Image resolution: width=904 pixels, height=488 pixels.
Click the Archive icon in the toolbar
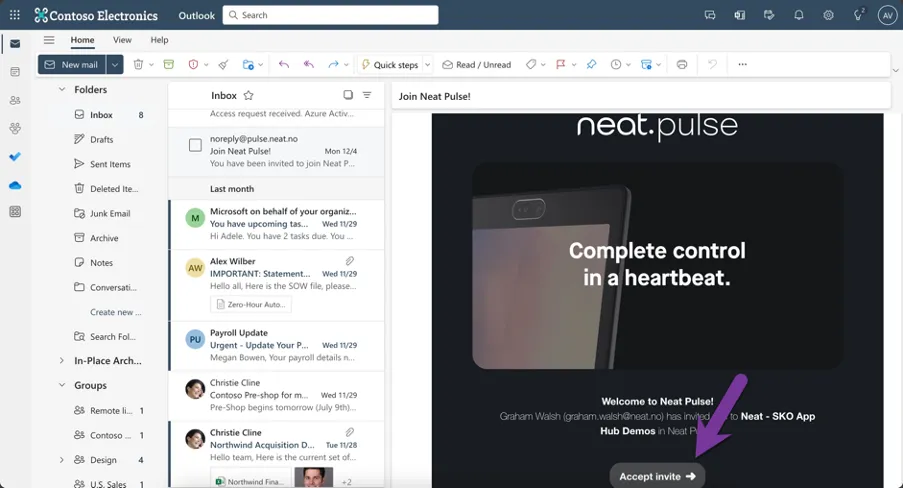pyautogui.click(x=168, y=65)
